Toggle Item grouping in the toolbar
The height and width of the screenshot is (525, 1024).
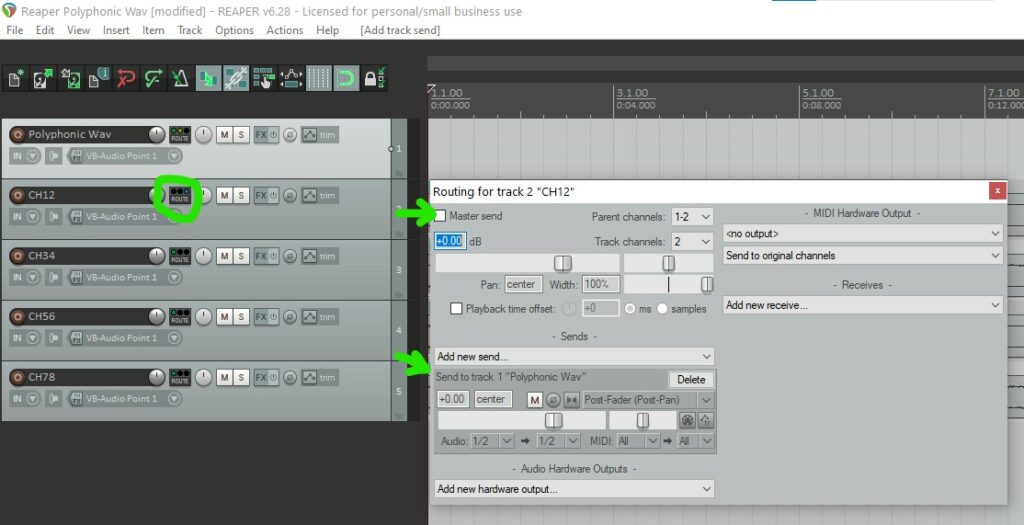[236, 79]
